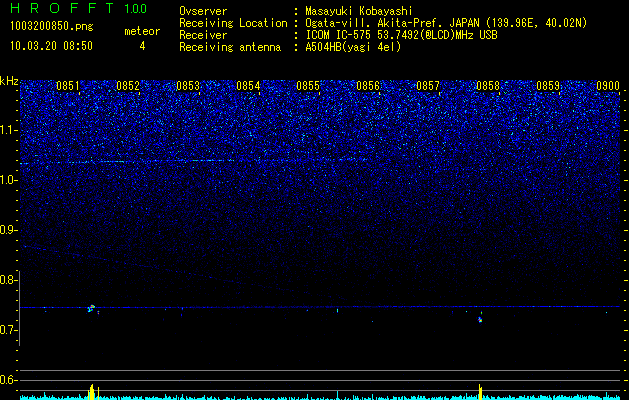Screen dimensions: 629x400
Task: Click the 0.8 kHz axis label
Action: [9, 280]
